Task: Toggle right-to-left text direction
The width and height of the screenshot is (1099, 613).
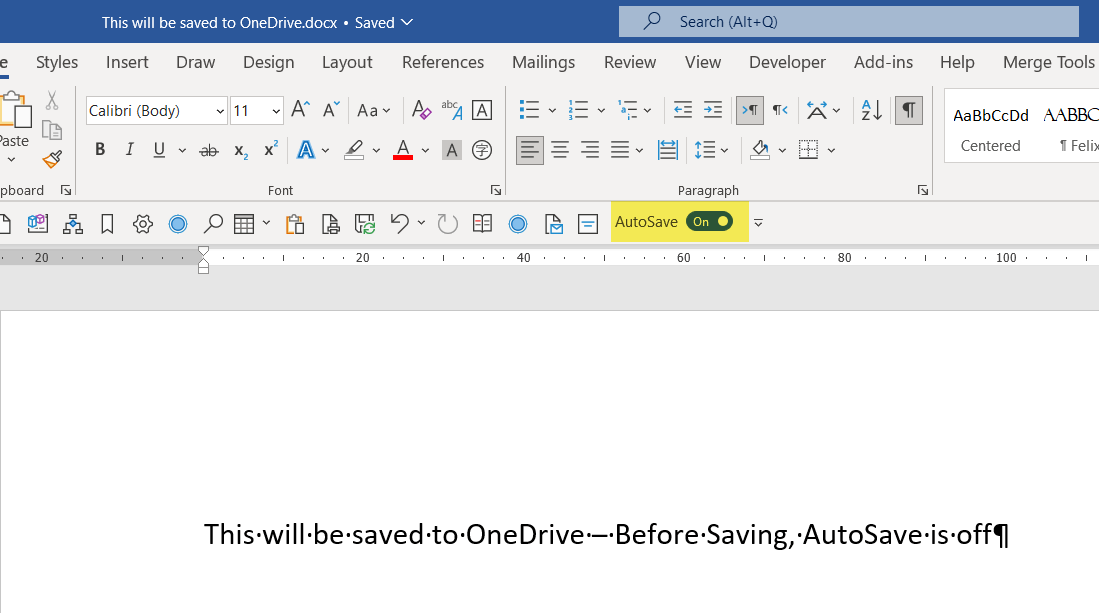Action: 779,110
